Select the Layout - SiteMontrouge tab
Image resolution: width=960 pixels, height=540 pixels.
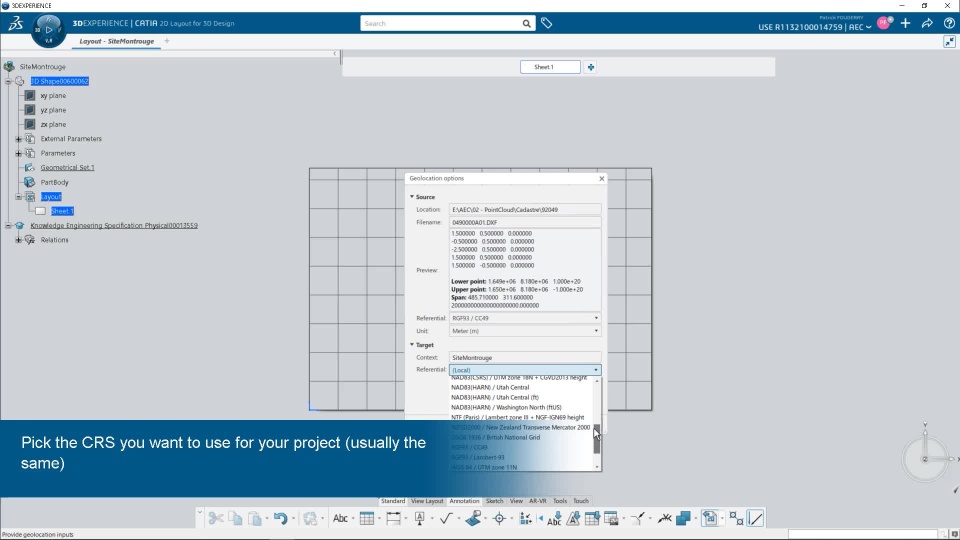[116, 41]
